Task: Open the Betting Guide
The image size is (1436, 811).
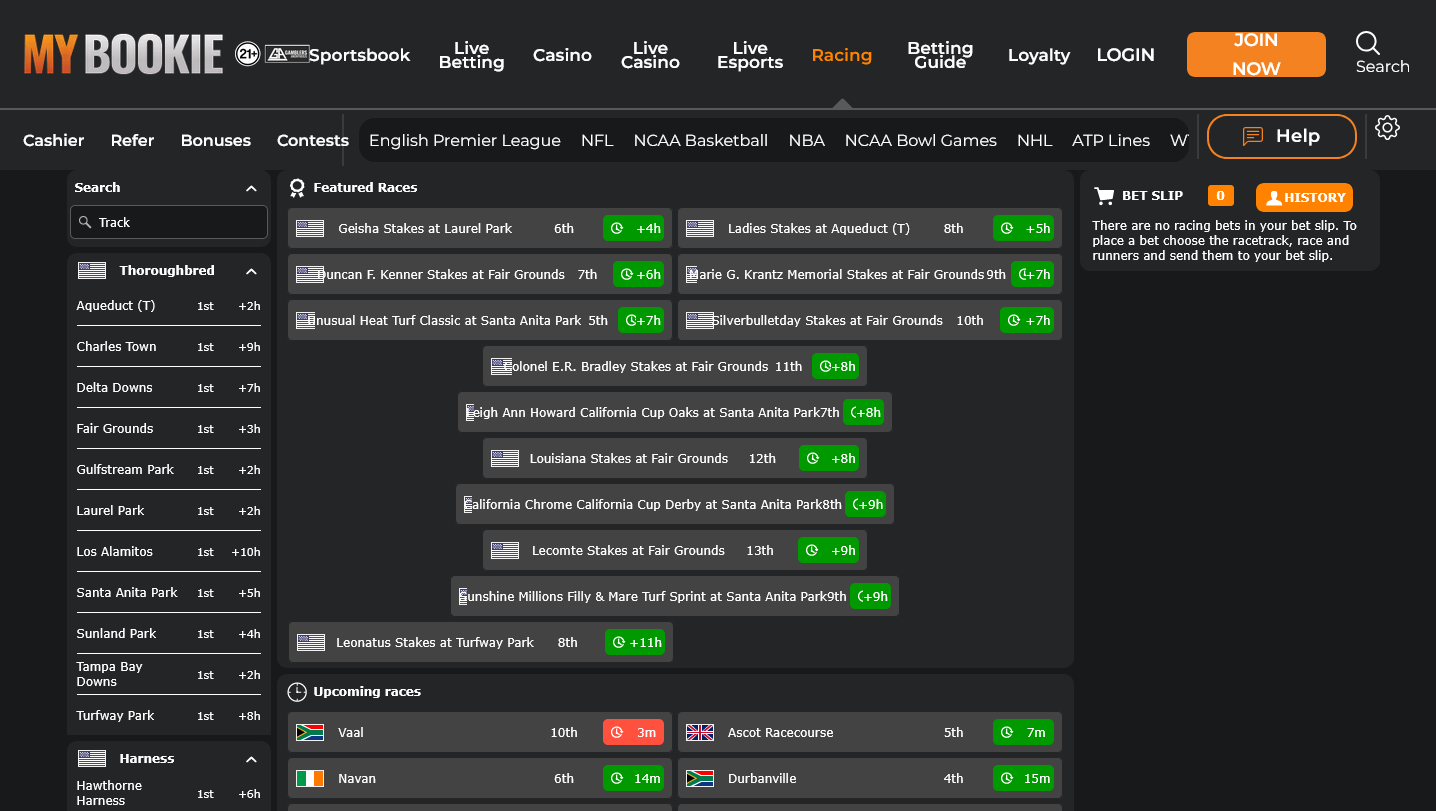Action: coord(940,55)
